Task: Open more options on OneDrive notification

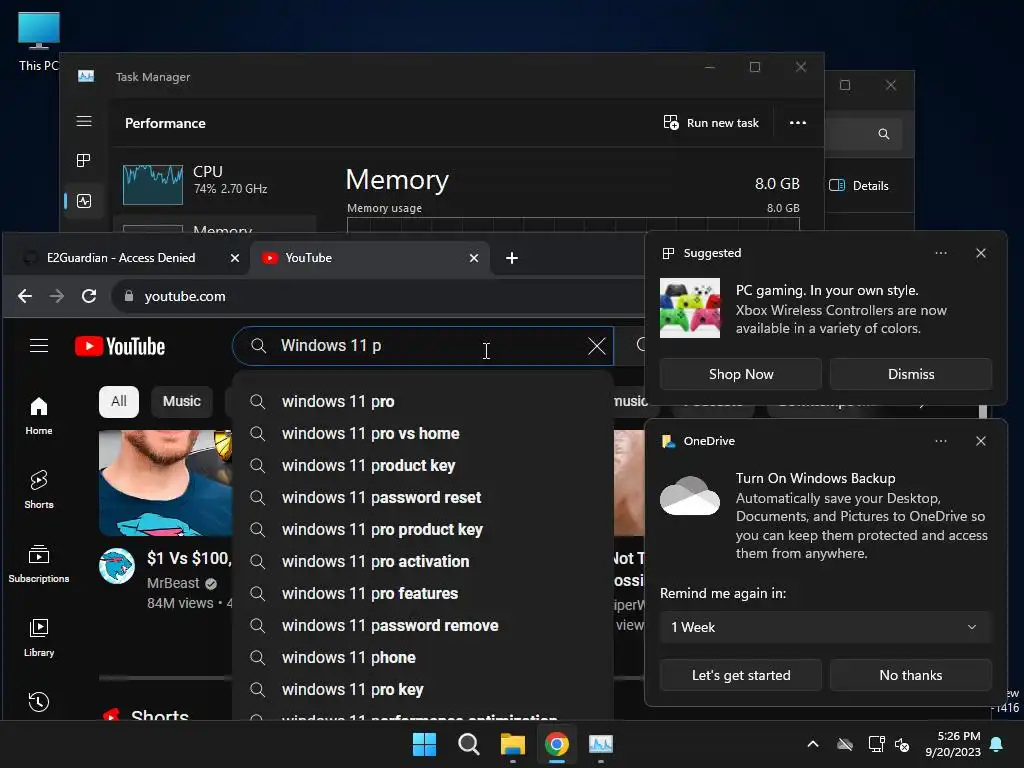Action: pyautogui.click(x=940, y=441)
